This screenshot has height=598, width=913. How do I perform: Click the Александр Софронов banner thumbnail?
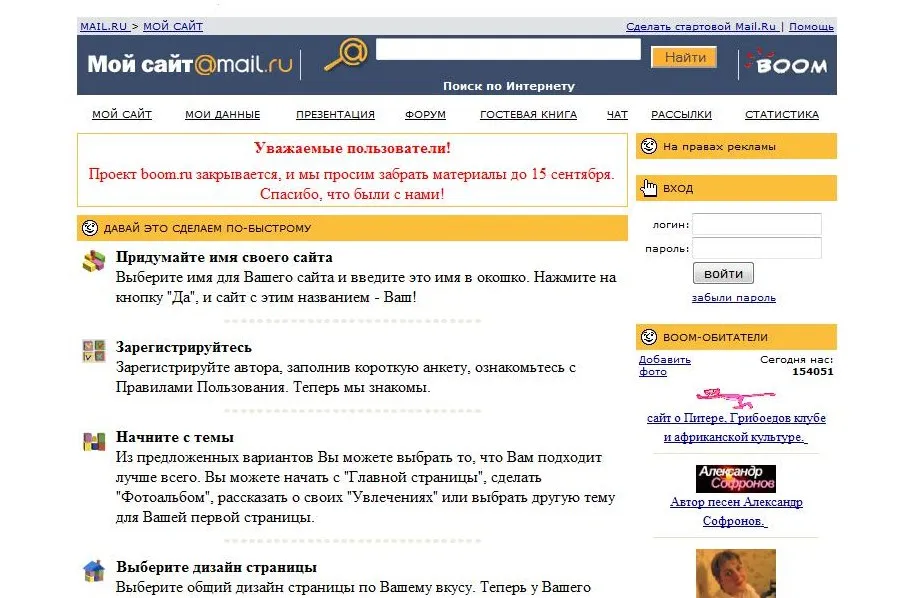coord(736,479)
